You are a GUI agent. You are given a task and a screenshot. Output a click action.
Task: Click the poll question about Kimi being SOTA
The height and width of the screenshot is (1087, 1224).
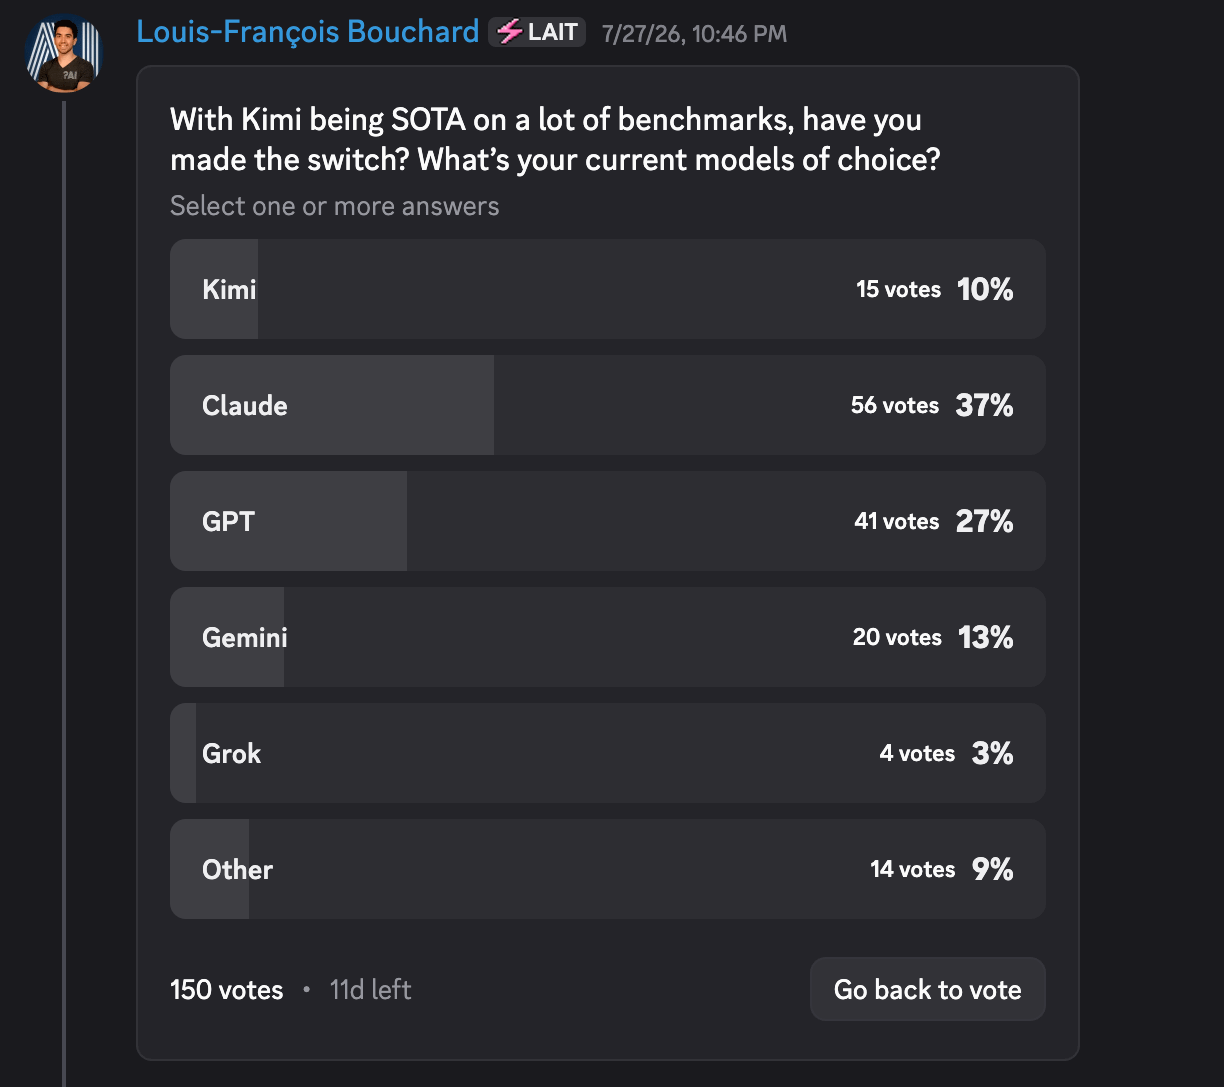556,139
